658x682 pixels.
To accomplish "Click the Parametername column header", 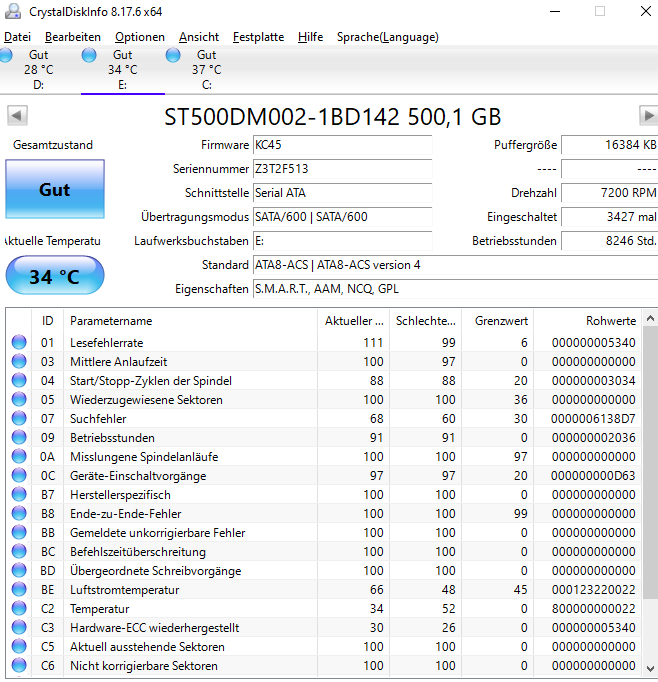I will coord(190,321).
